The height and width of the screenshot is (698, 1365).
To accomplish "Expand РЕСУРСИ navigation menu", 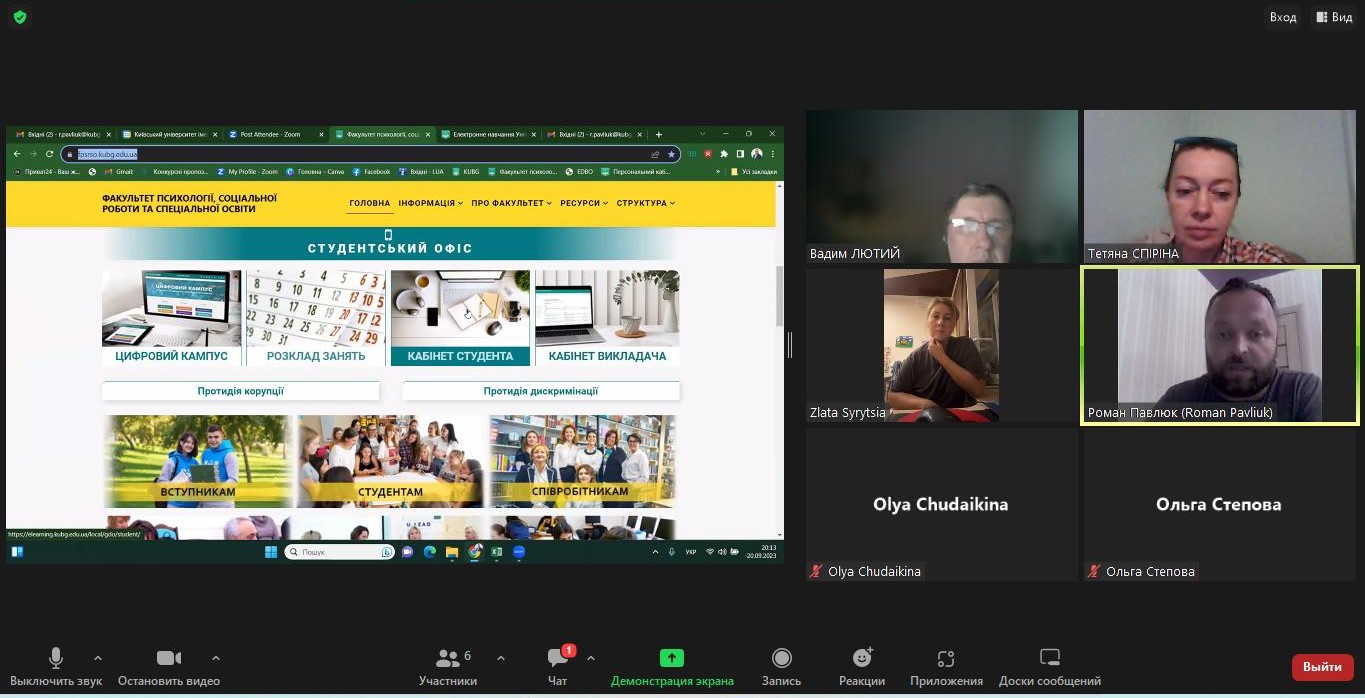I will 585,203.
